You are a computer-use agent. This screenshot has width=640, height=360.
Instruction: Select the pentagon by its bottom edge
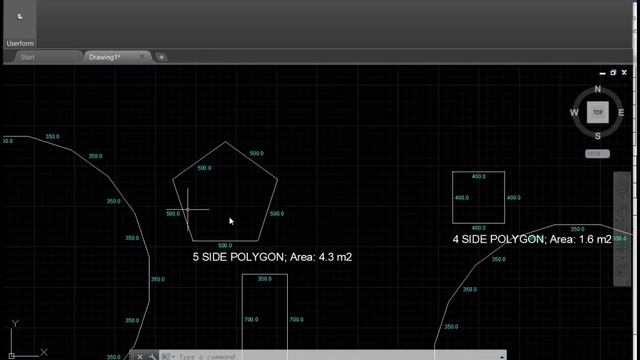(225, 241)
